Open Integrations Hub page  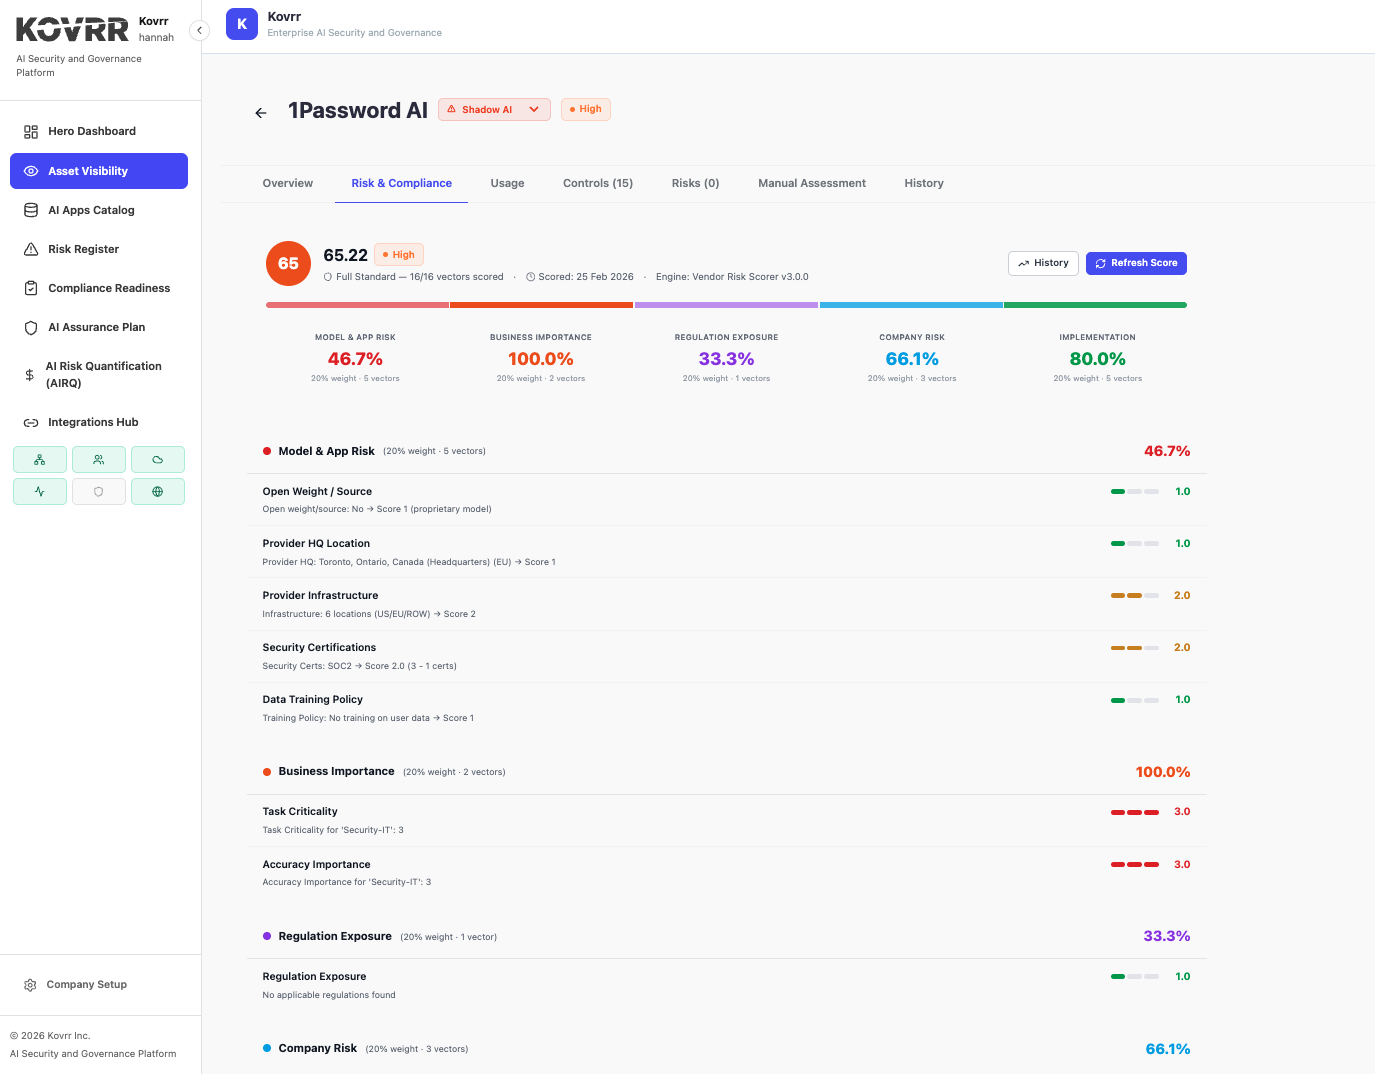pyautogui.click(x=99, y=423)
